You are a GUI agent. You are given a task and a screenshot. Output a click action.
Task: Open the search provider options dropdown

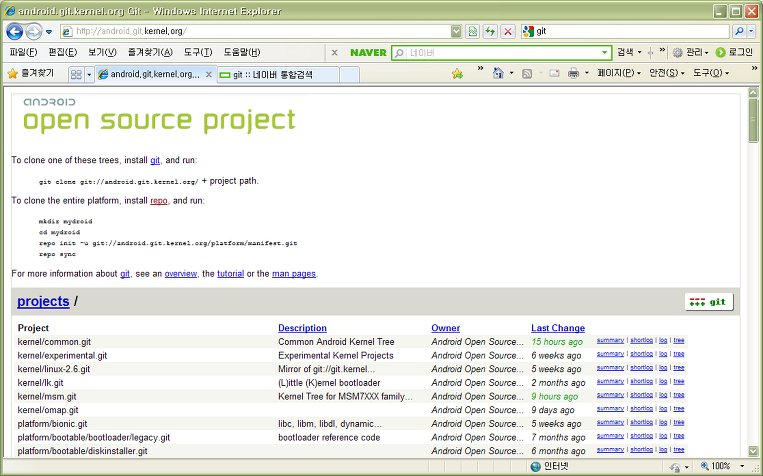point(751,32)
